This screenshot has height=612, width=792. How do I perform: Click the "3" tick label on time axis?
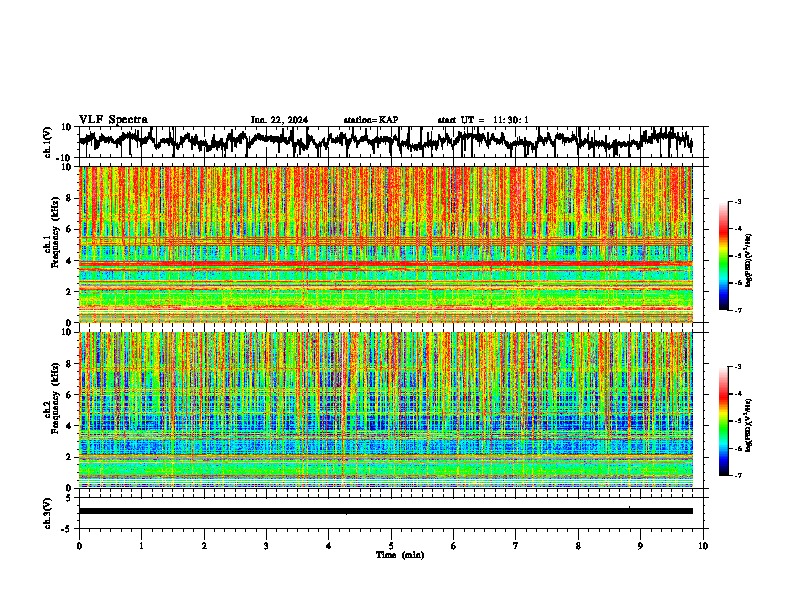click(266, 546)
